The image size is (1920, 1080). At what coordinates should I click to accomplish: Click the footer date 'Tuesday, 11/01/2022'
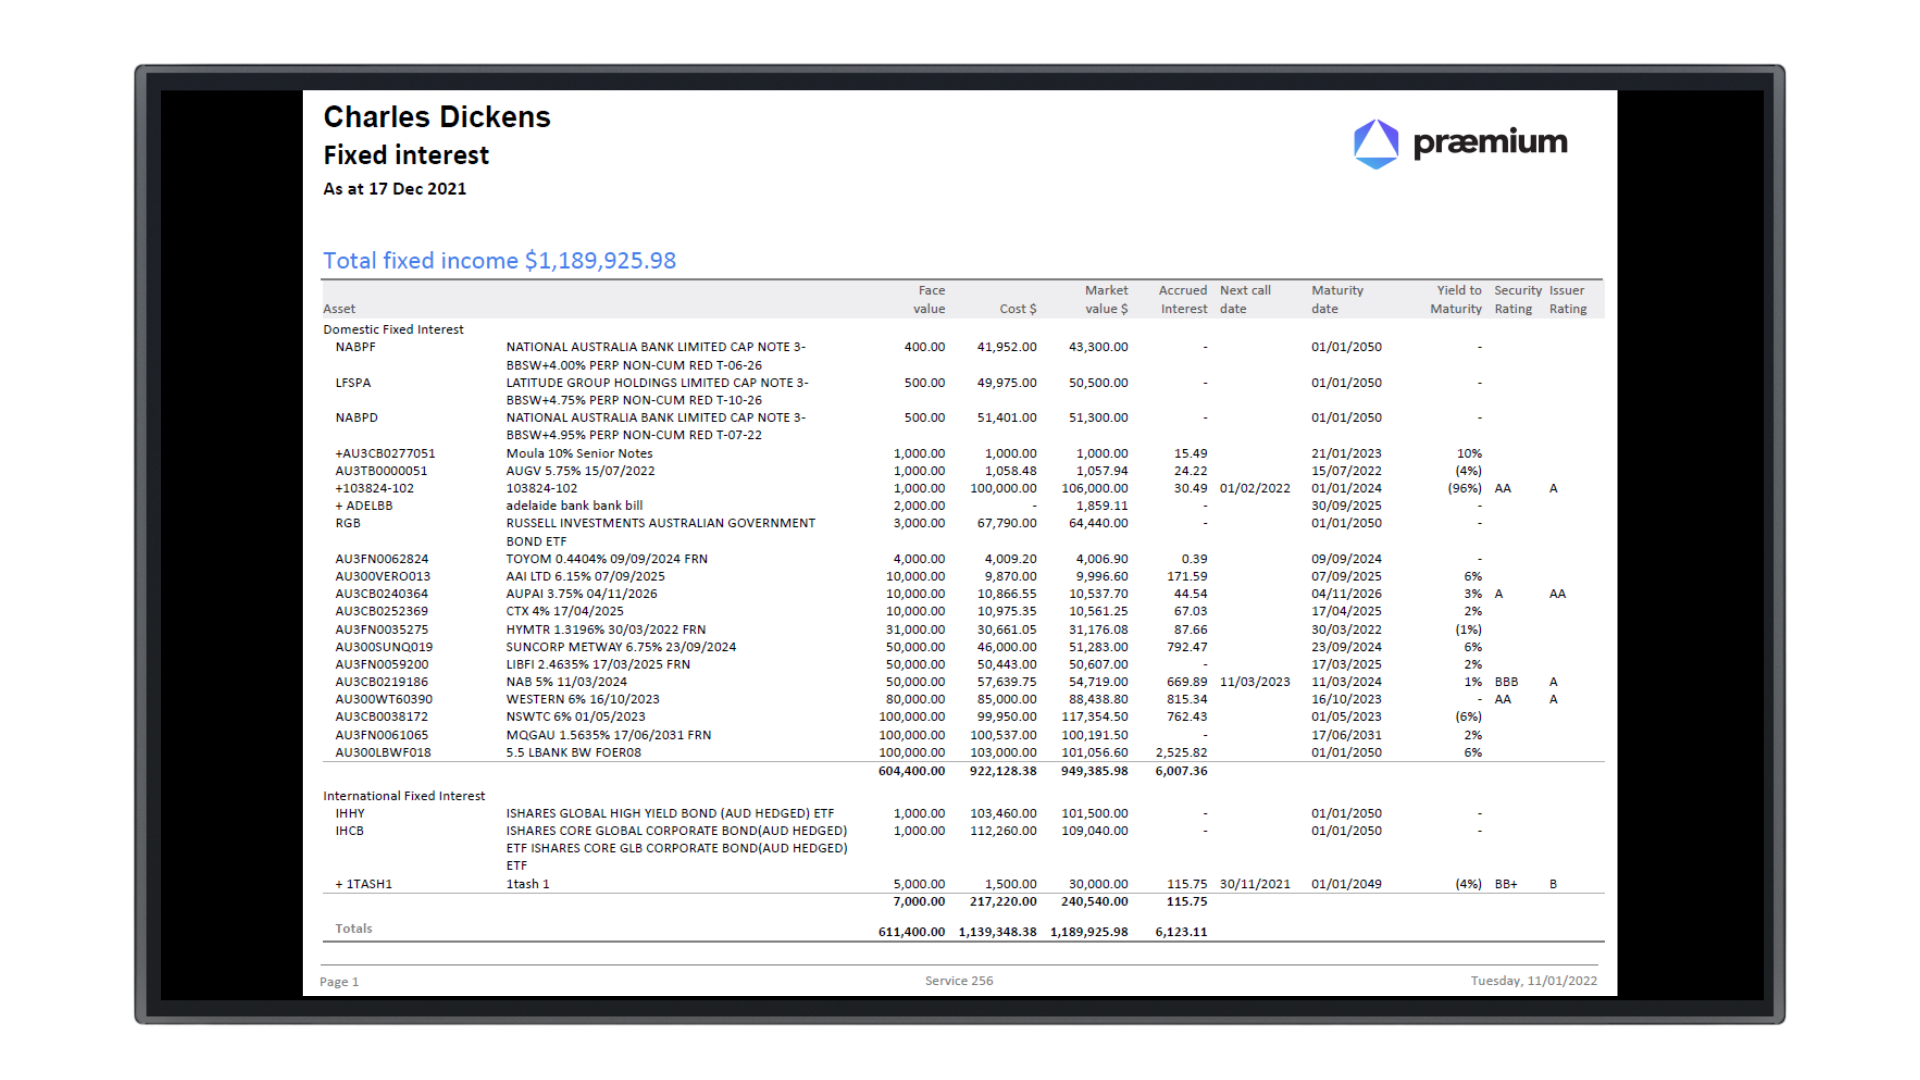(x=1534, y=981)
